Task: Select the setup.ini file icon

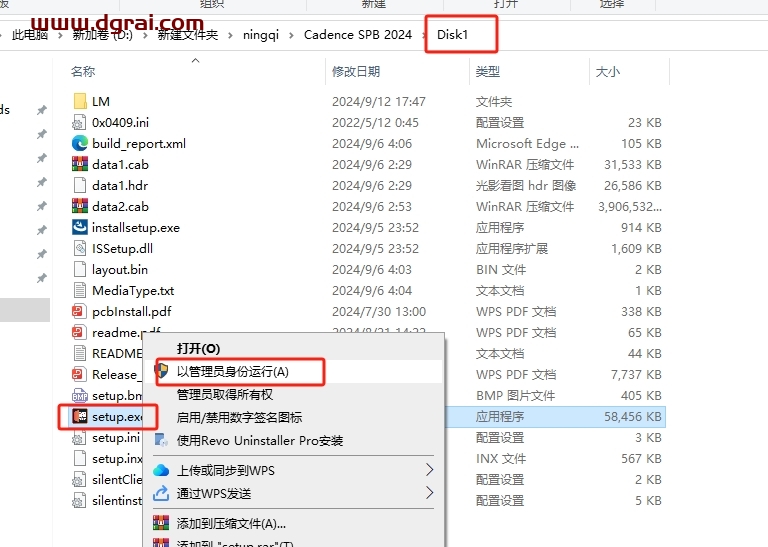Action: 80,437
